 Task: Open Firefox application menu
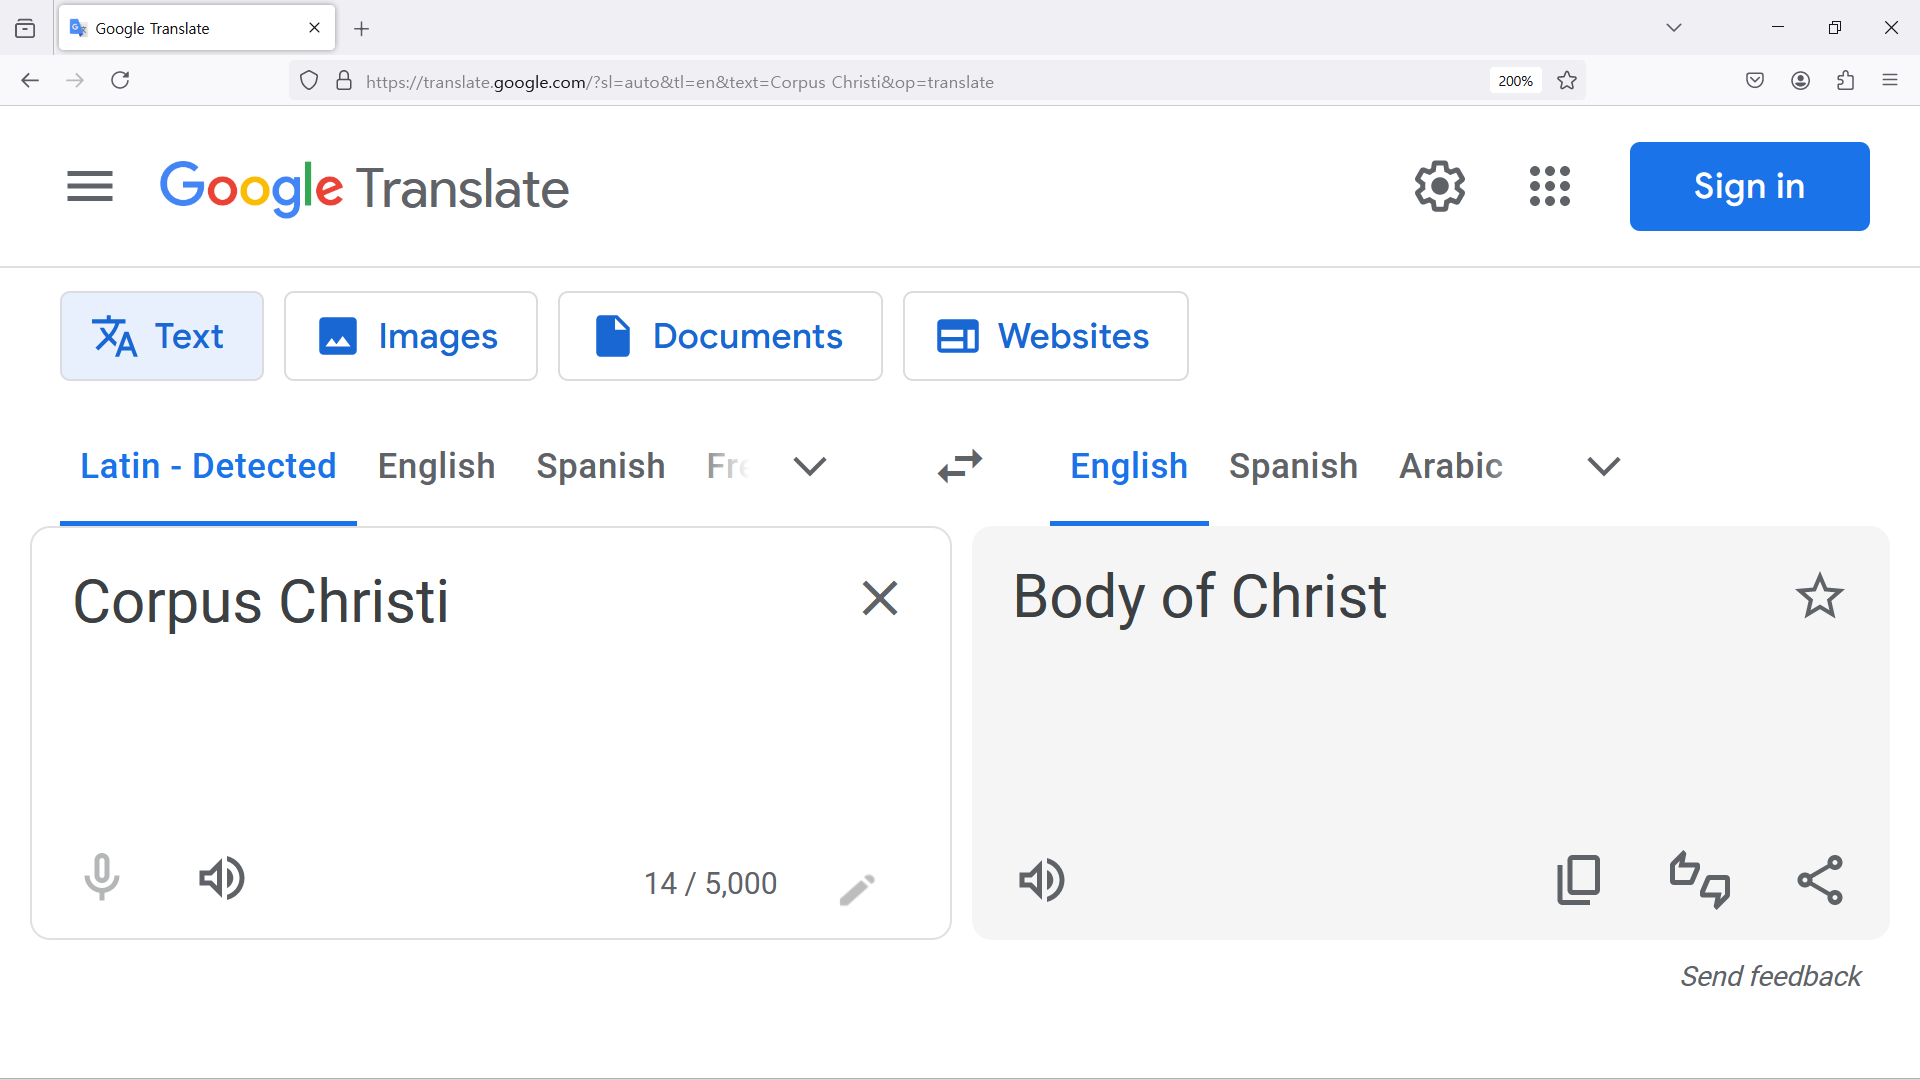pyautogui.click(x=1890, y=81)
